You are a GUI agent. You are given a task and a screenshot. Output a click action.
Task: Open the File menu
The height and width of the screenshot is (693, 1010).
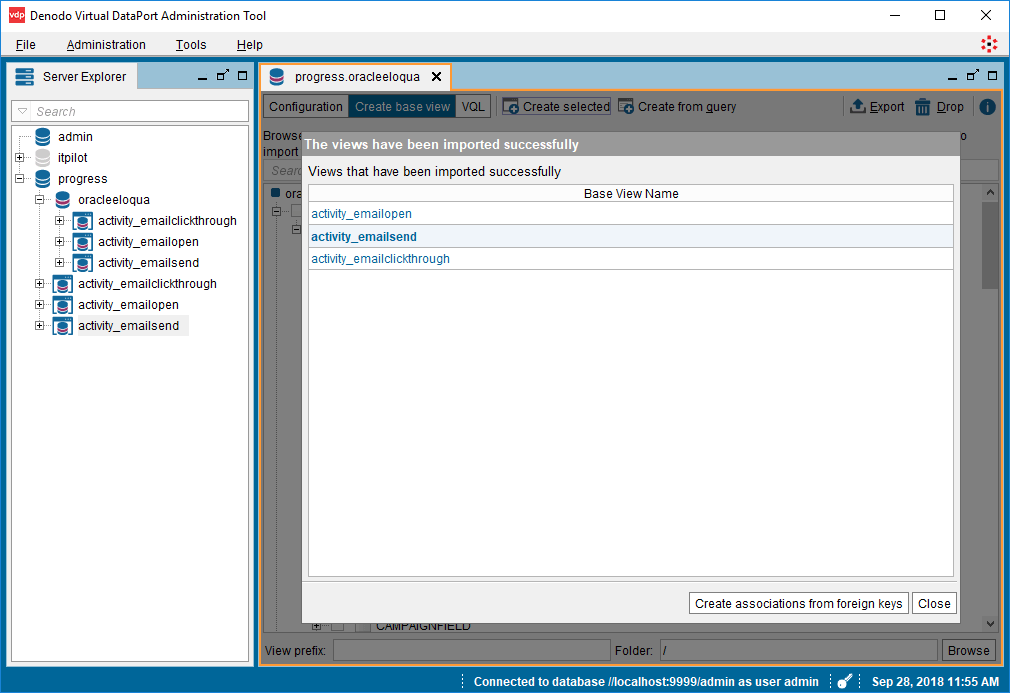coord(26,44)
